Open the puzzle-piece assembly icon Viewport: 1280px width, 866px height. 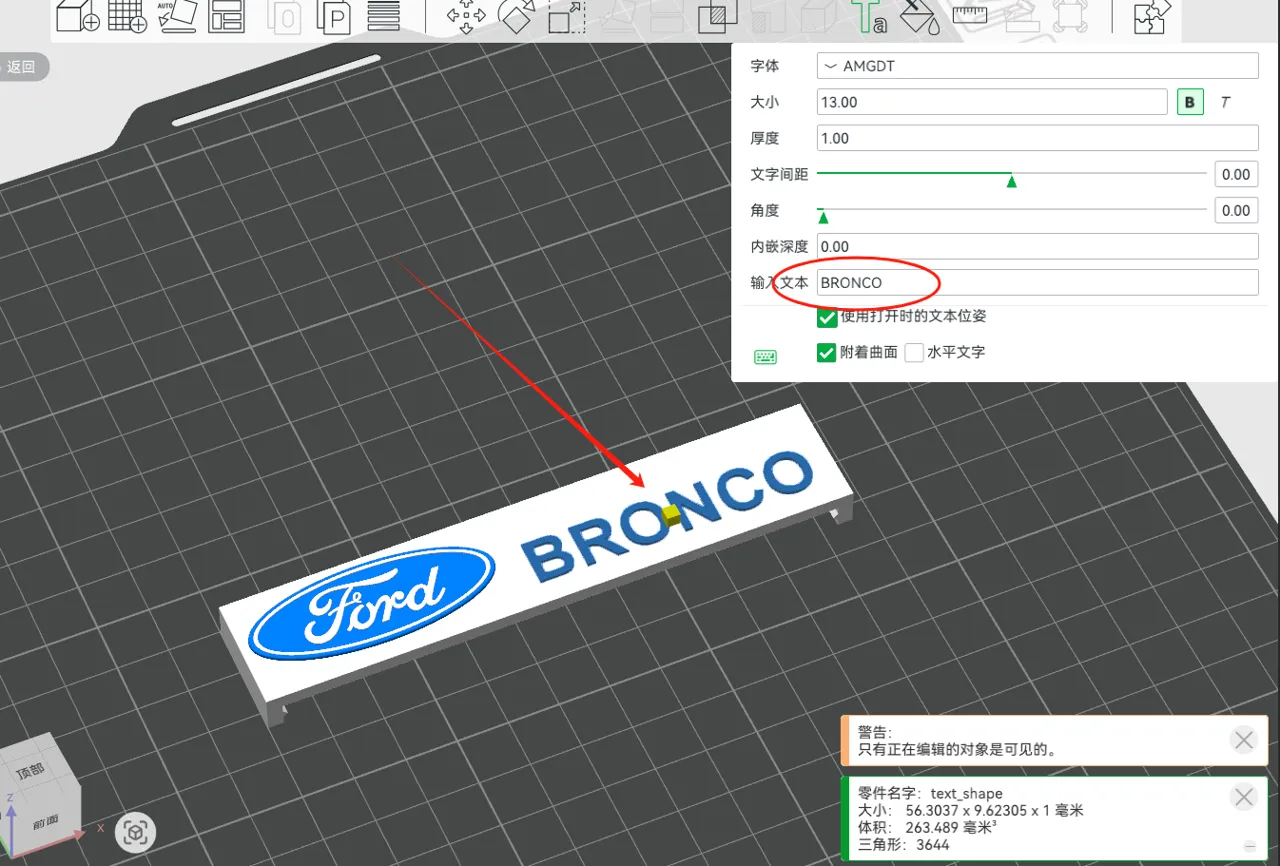point(1150,17)
